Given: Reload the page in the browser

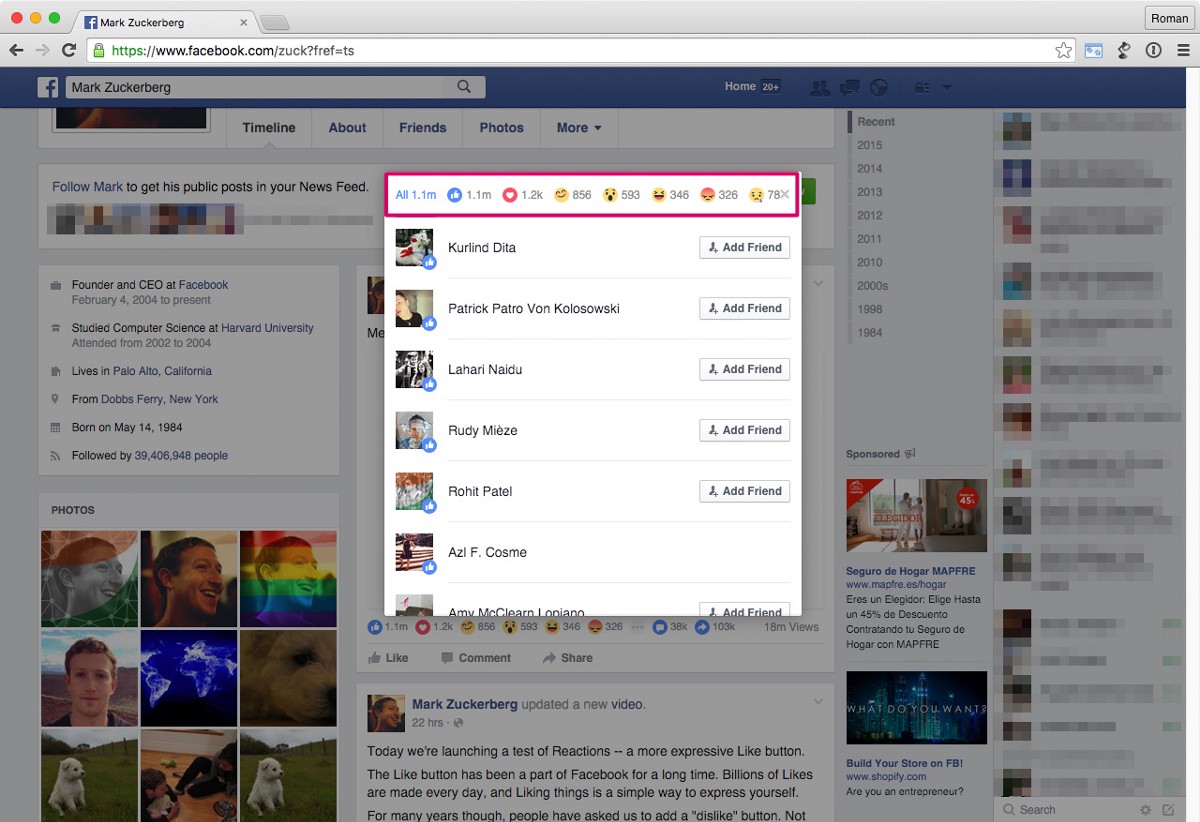Looking at the screenshot, I should (69, 50).
